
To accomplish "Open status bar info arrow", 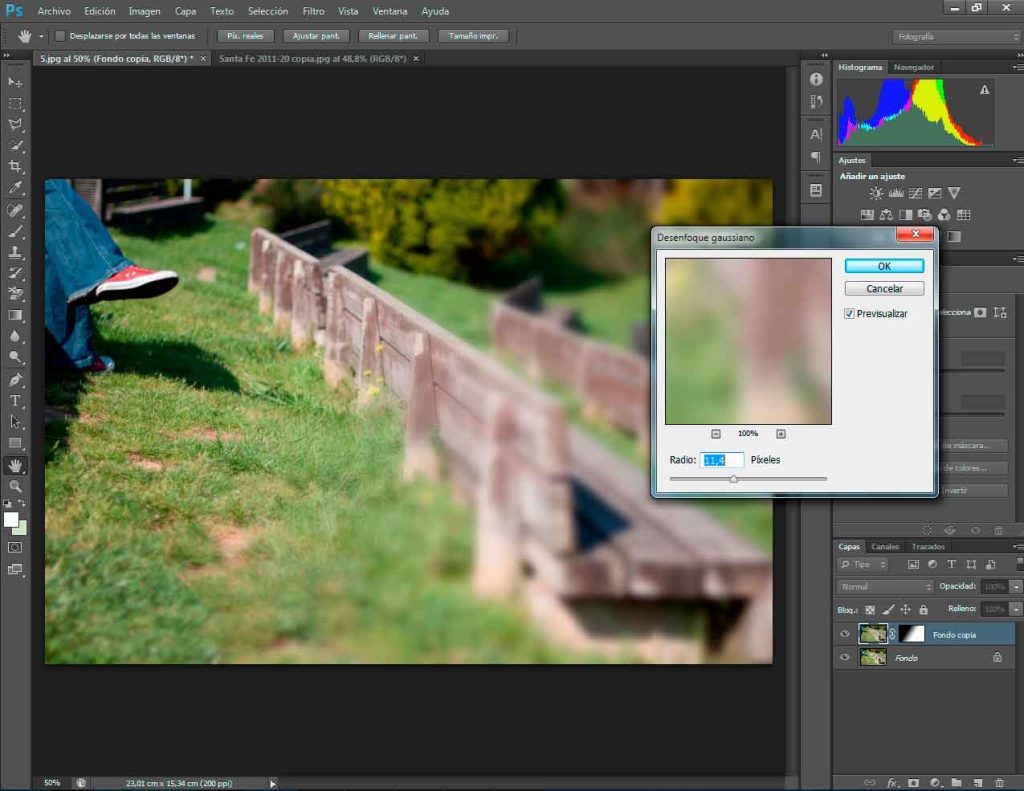I will click(x=273, y=783).
